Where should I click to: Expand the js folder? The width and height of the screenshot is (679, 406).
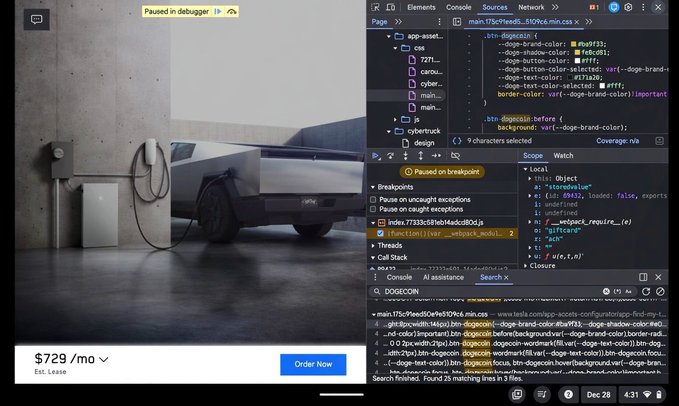point(395,119)
